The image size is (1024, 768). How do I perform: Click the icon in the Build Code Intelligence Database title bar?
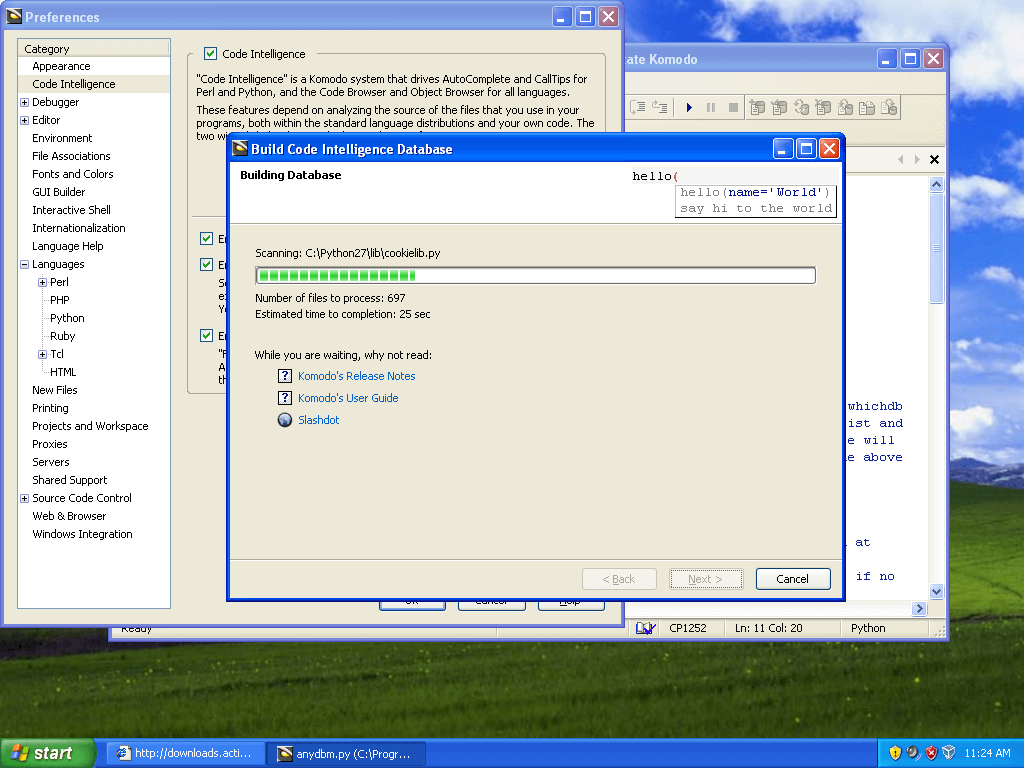240,149
